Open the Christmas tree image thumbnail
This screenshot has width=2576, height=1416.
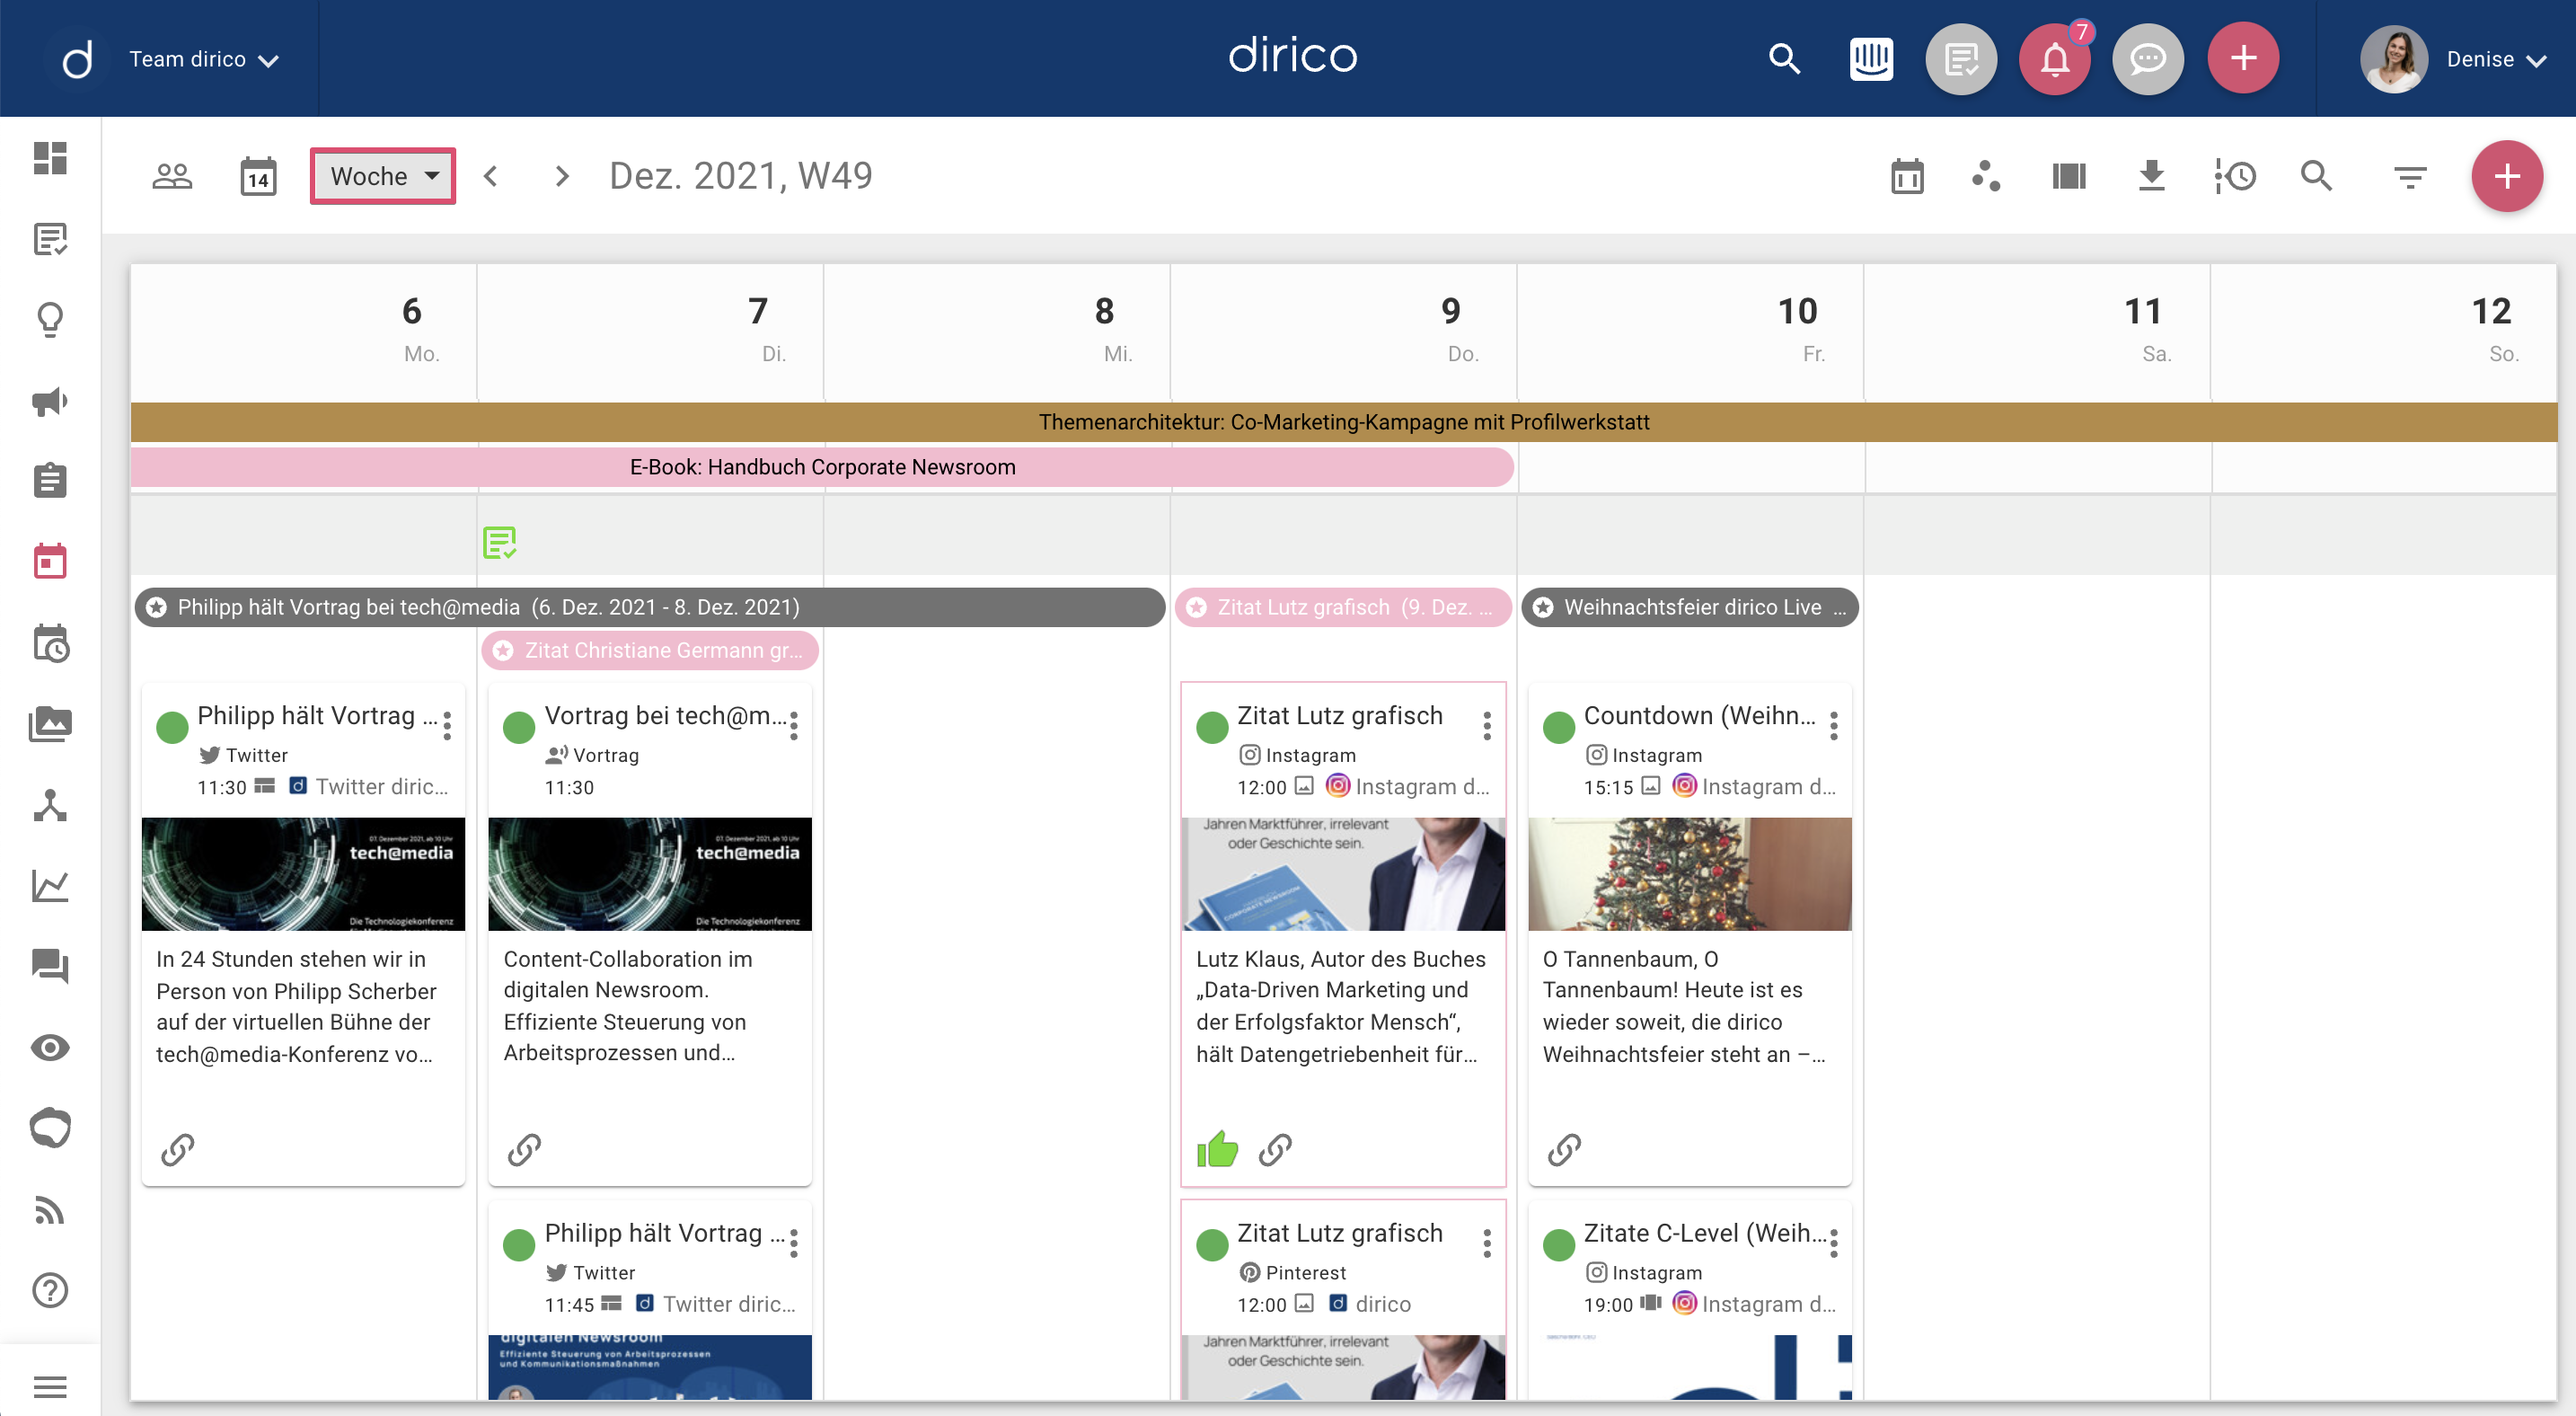[x=1690, y=874]
